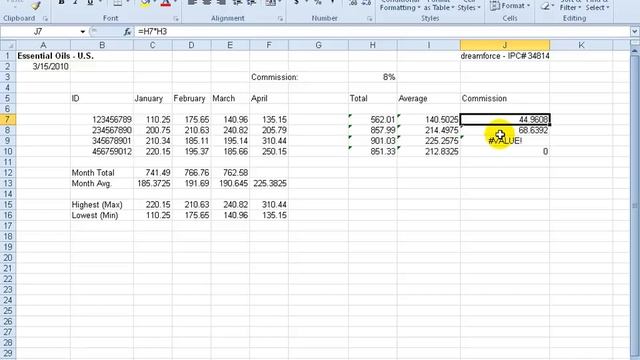640x360 pixels.
Task: Select the commission cell showing 0
Action: click(x=505, y=151)
